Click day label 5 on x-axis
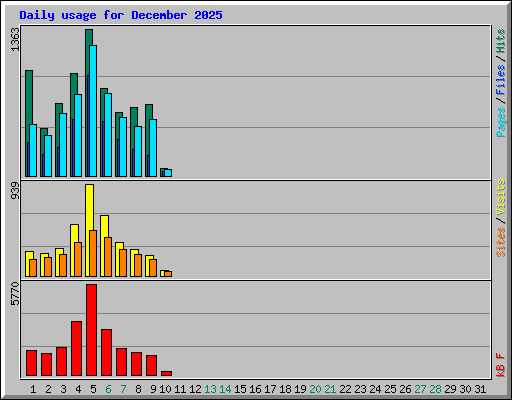The width and height of the screenshot is (512, 400). point(93,389)
